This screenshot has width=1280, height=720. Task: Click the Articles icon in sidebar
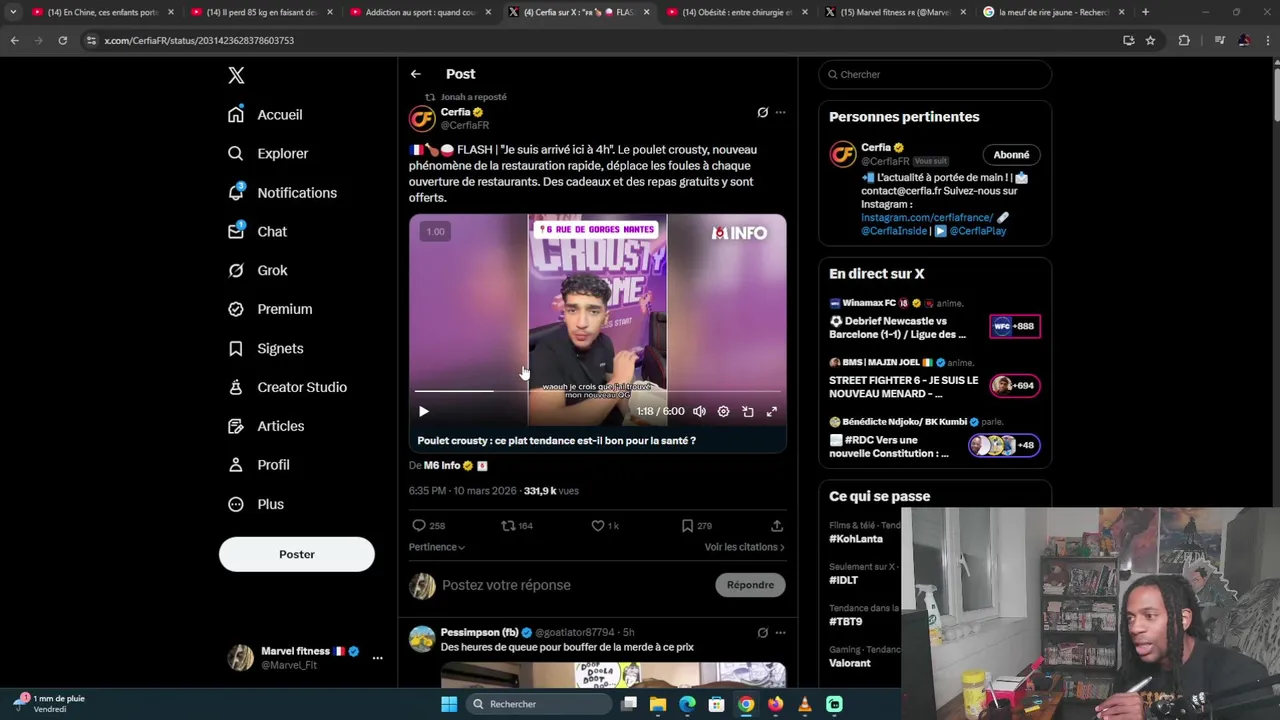pyautogui.click(x=236, y=426)
